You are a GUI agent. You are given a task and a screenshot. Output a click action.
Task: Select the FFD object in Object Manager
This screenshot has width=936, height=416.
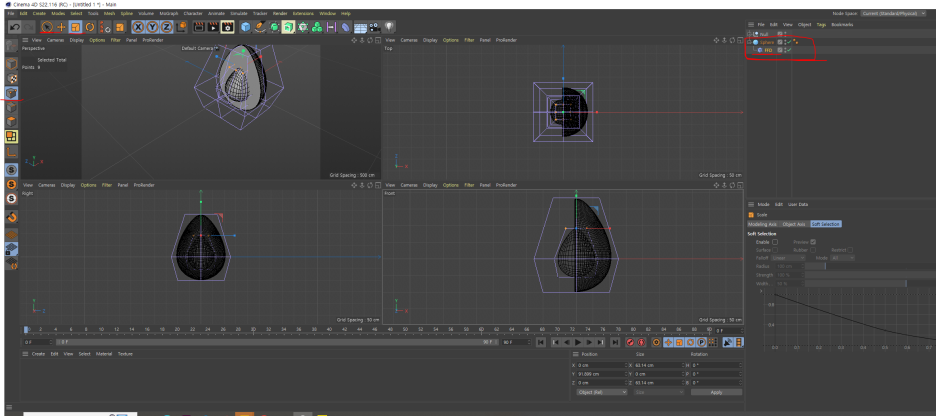pyautogui.click(x=768, y=50)
